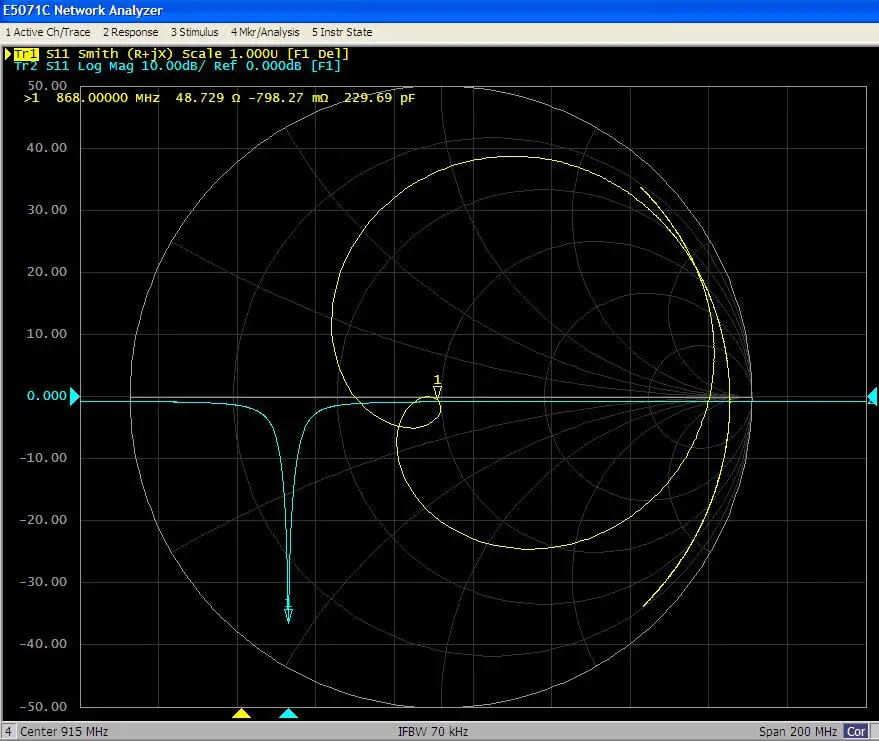The image size is (879, 741).
Task: Expand the 4 Mkr/Analysis menu
Action: point(265,32)
